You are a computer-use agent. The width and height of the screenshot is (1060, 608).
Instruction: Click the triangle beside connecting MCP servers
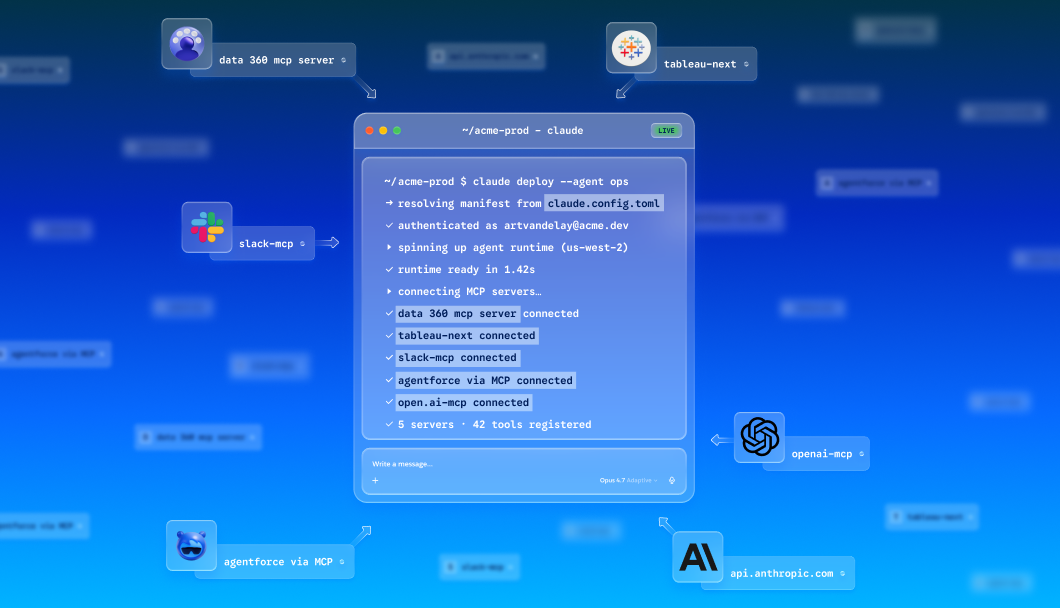coord(389,291)
